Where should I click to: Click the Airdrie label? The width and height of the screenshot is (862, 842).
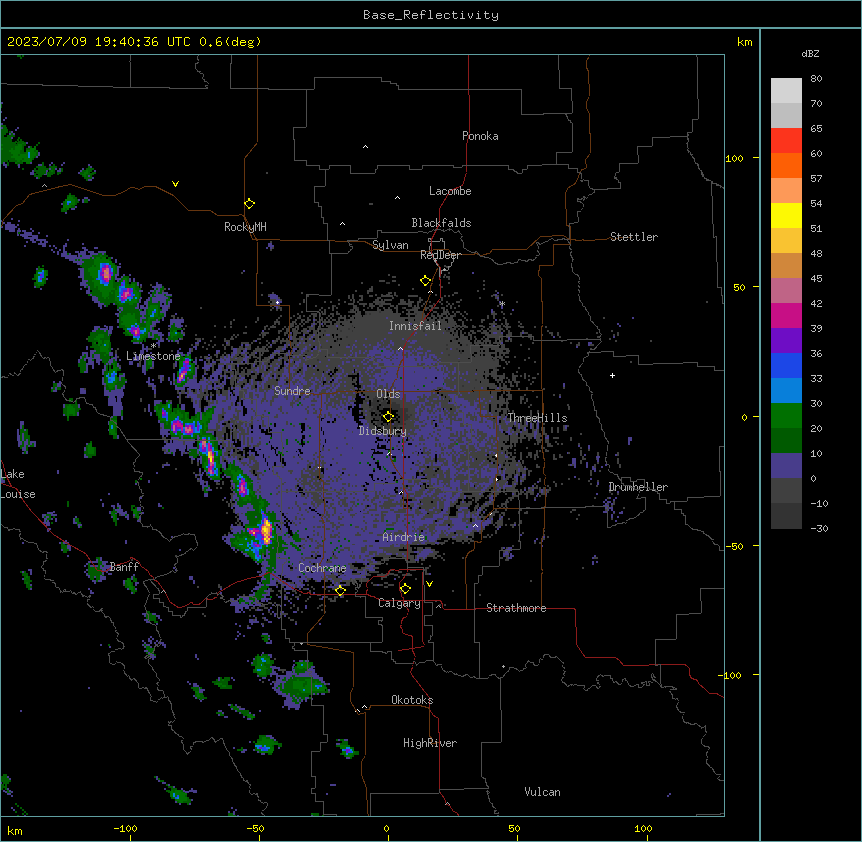pos(404,537)
